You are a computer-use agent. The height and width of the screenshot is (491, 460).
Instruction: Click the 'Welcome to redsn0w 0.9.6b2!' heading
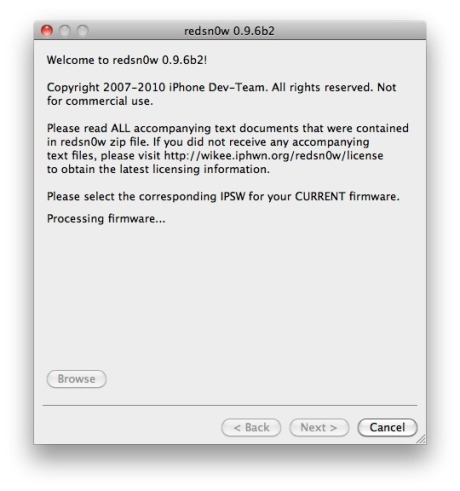127,60
